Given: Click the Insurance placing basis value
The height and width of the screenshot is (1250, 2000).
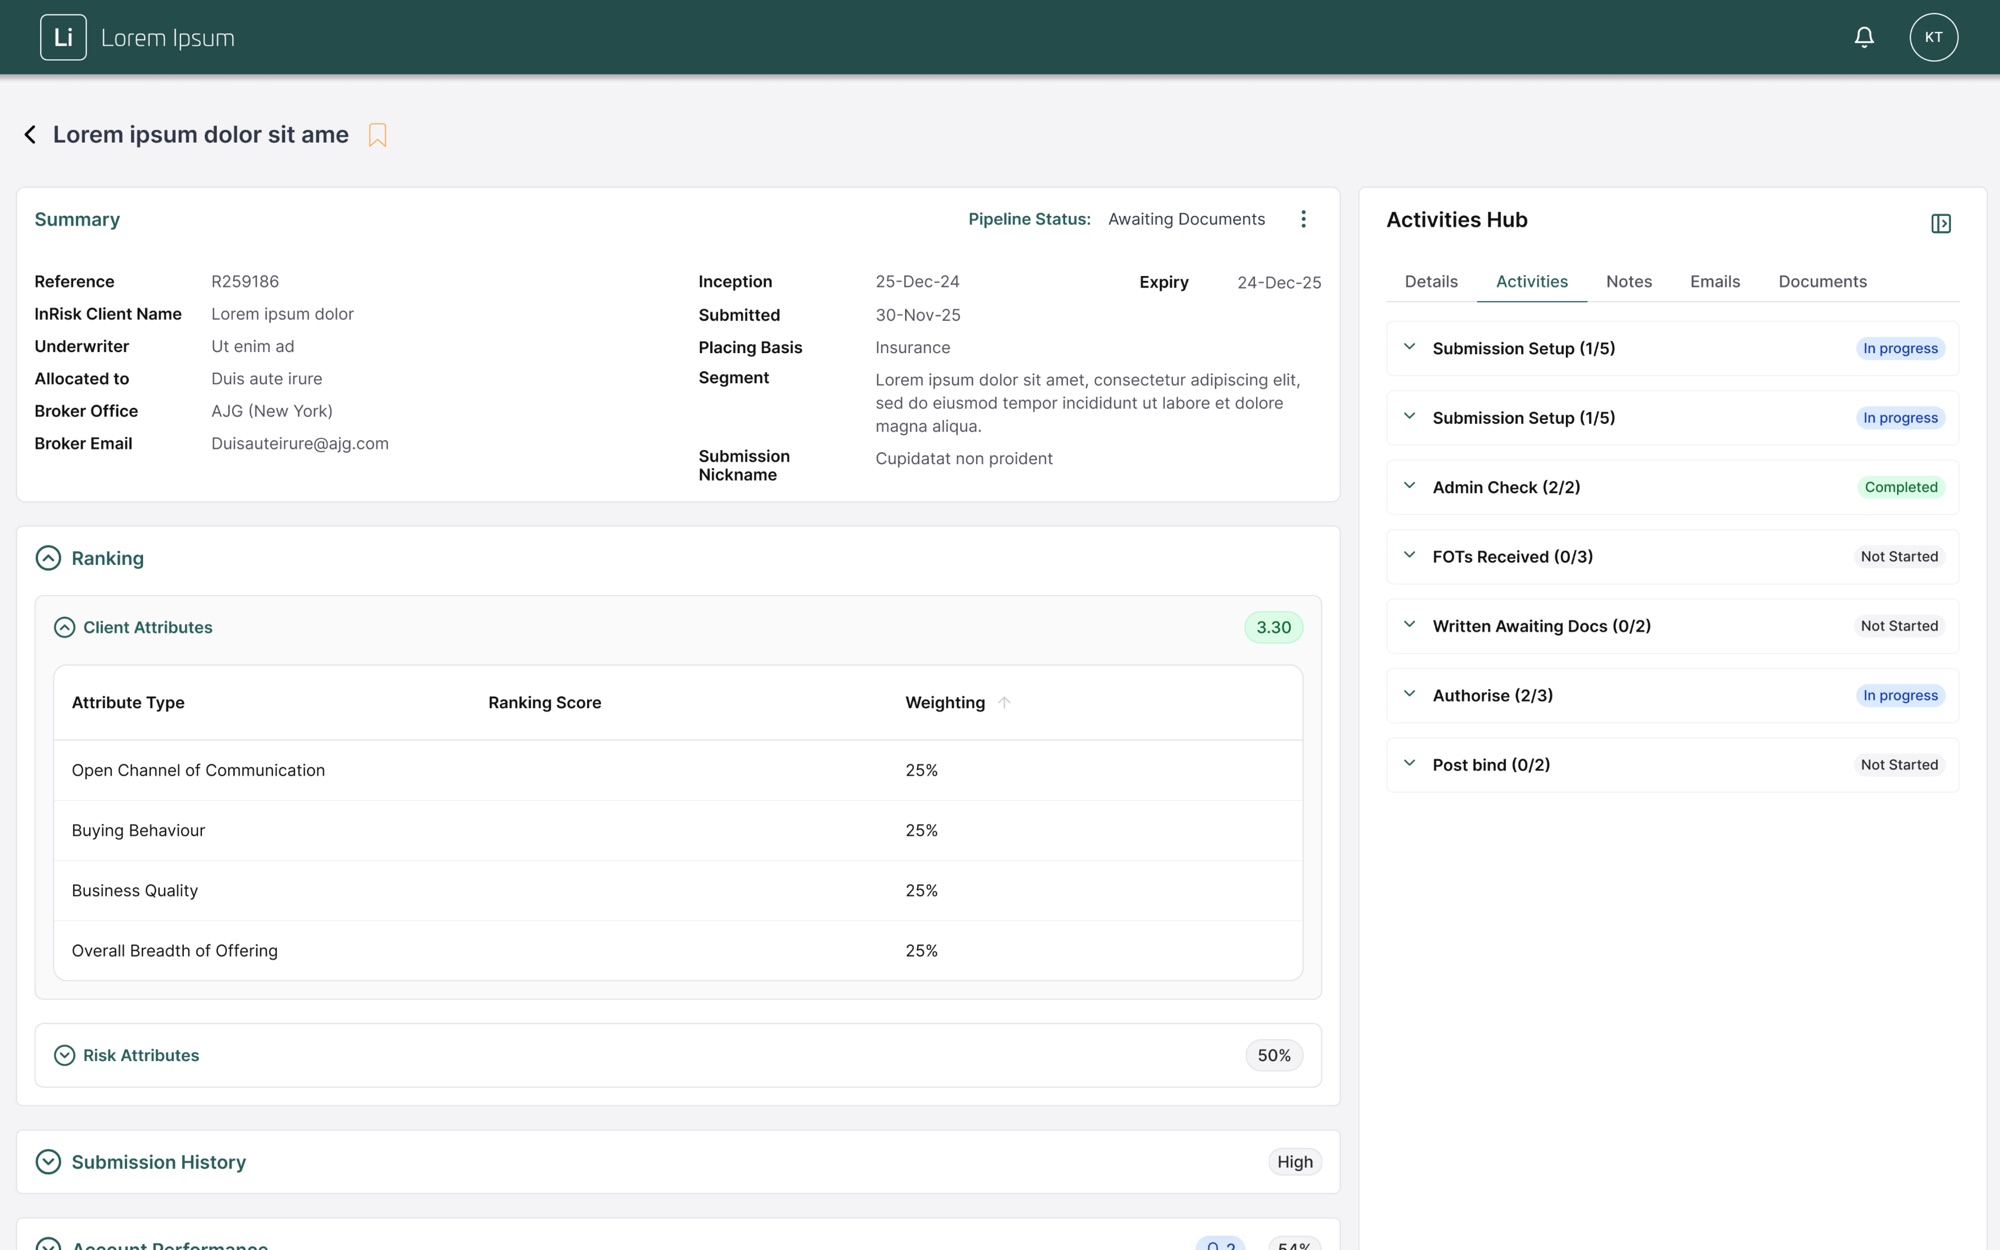Looking at the screenshot, I should (913, 347).
